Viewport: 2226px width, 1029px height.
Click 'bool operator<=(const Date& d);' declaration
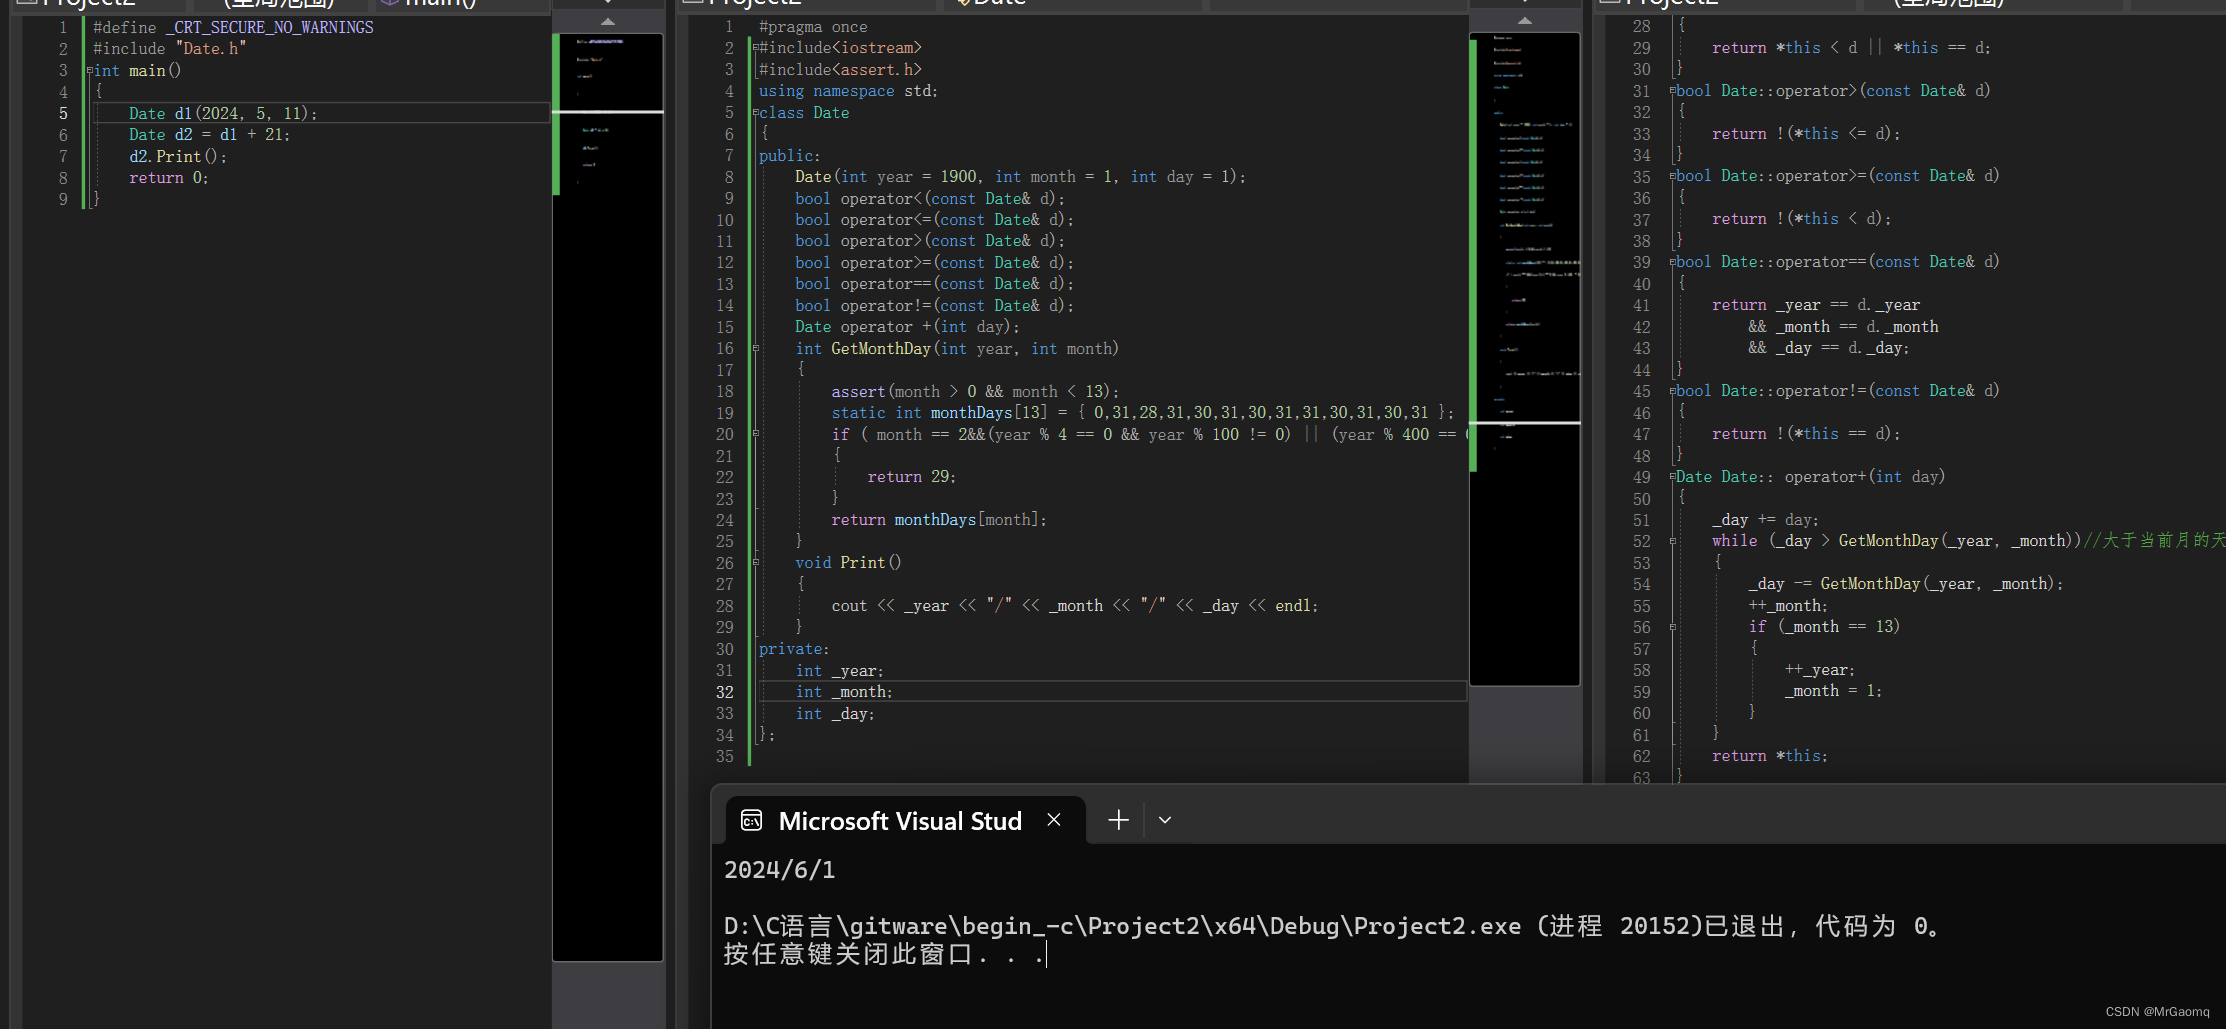click(x=934, y=220)
